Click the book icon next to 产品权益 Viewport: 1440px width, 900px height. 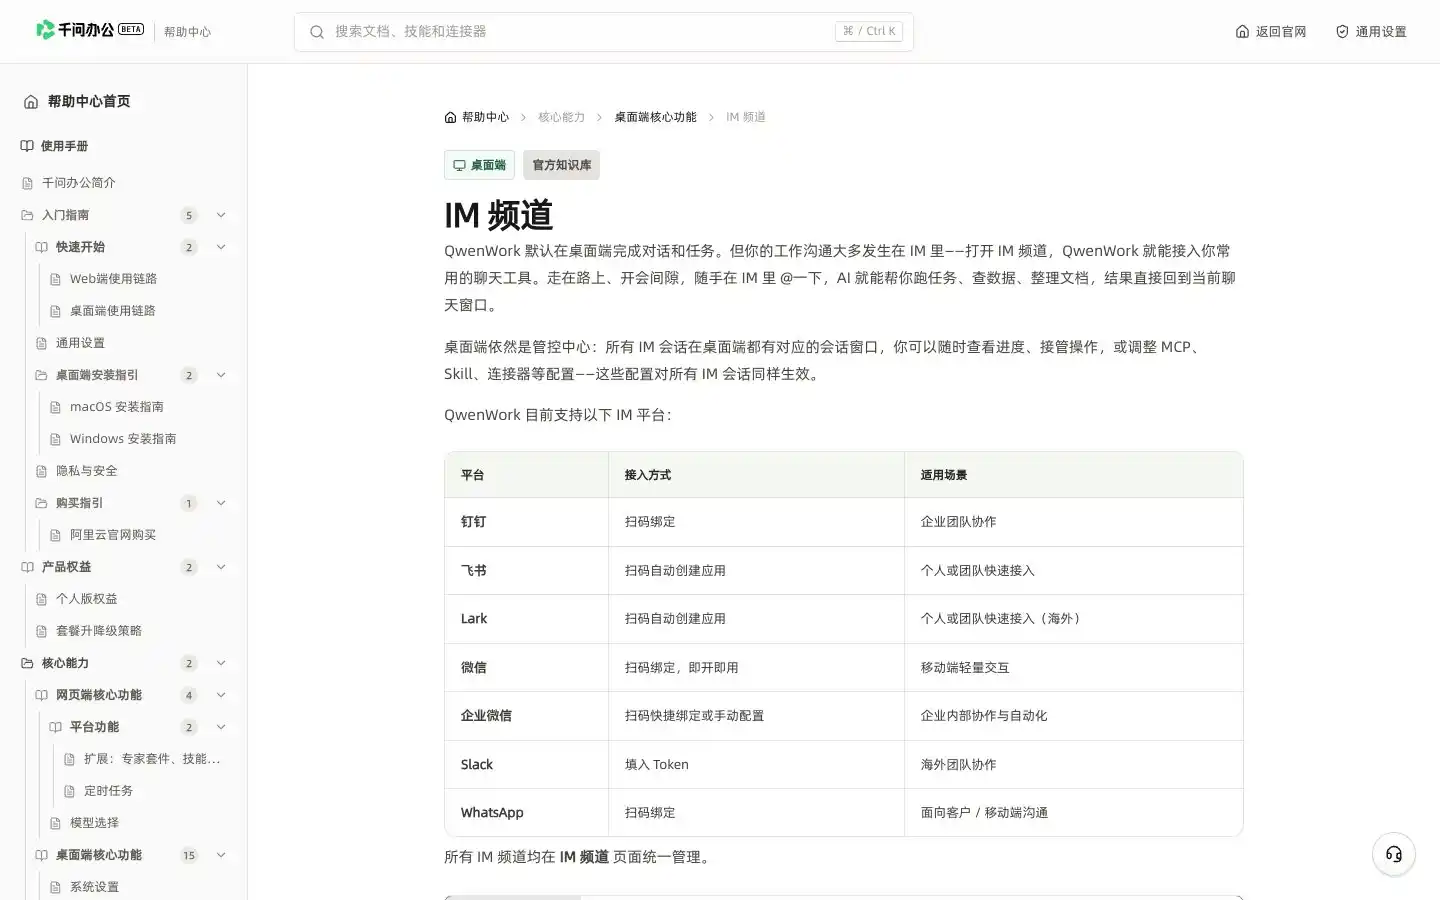27,567
